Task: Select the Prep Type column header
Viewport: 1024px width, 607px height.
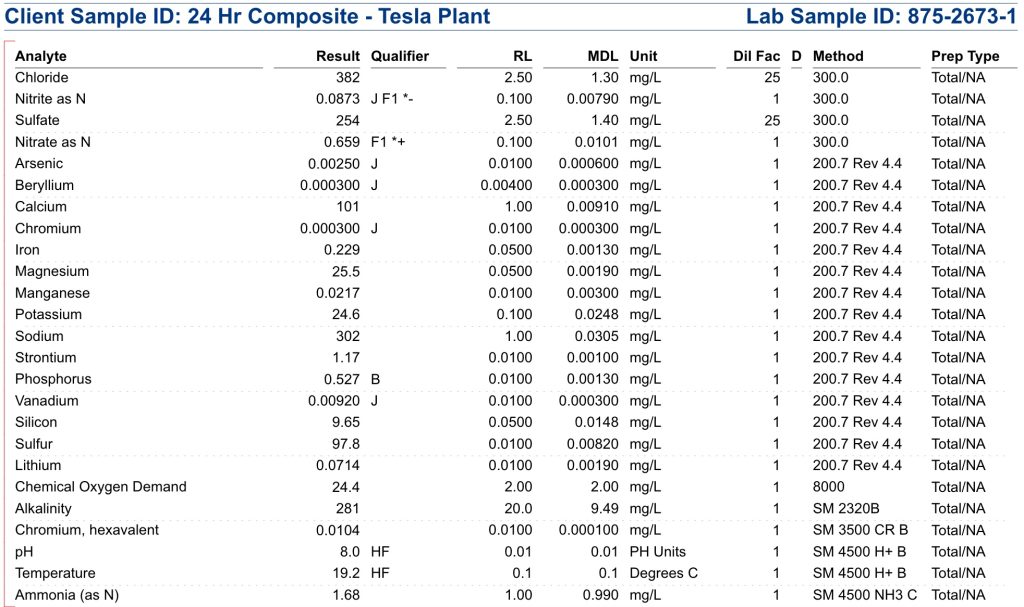Action: click(x=965, y=56)
